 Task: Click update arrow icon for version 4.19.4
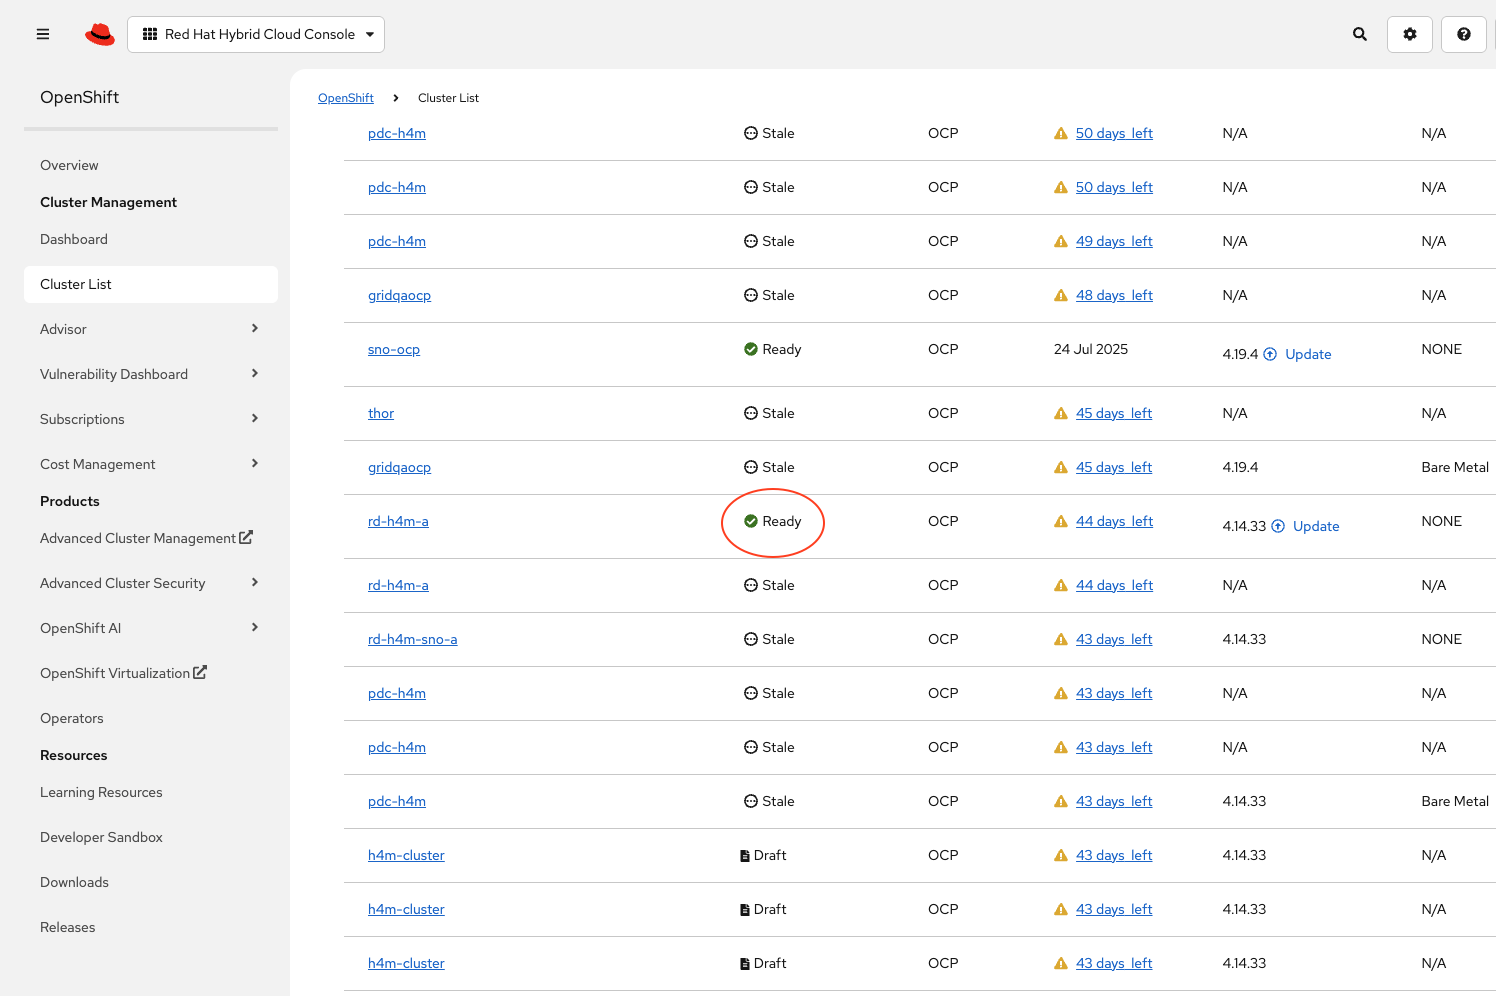(1270, 354)
